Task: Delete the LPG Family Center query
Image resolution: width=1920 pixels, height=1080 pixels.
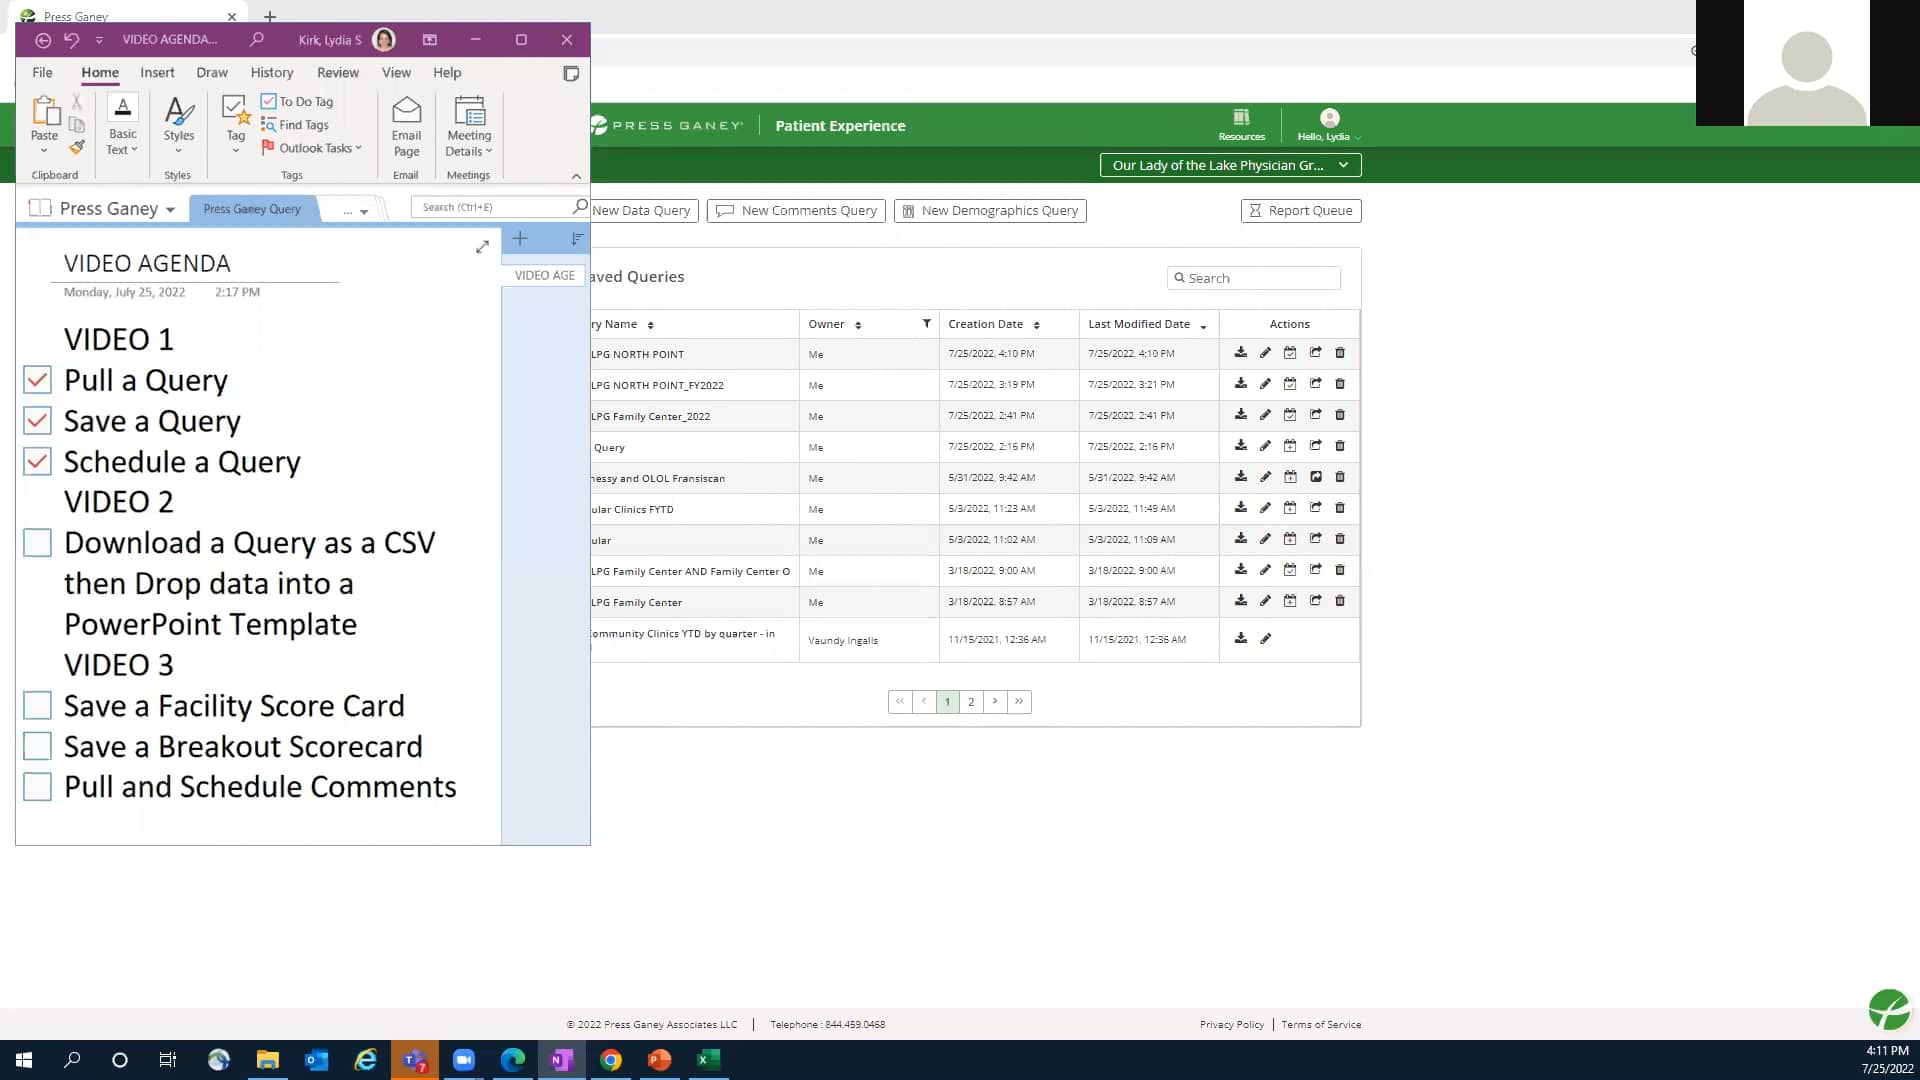Action: (x=1340, y=601)
